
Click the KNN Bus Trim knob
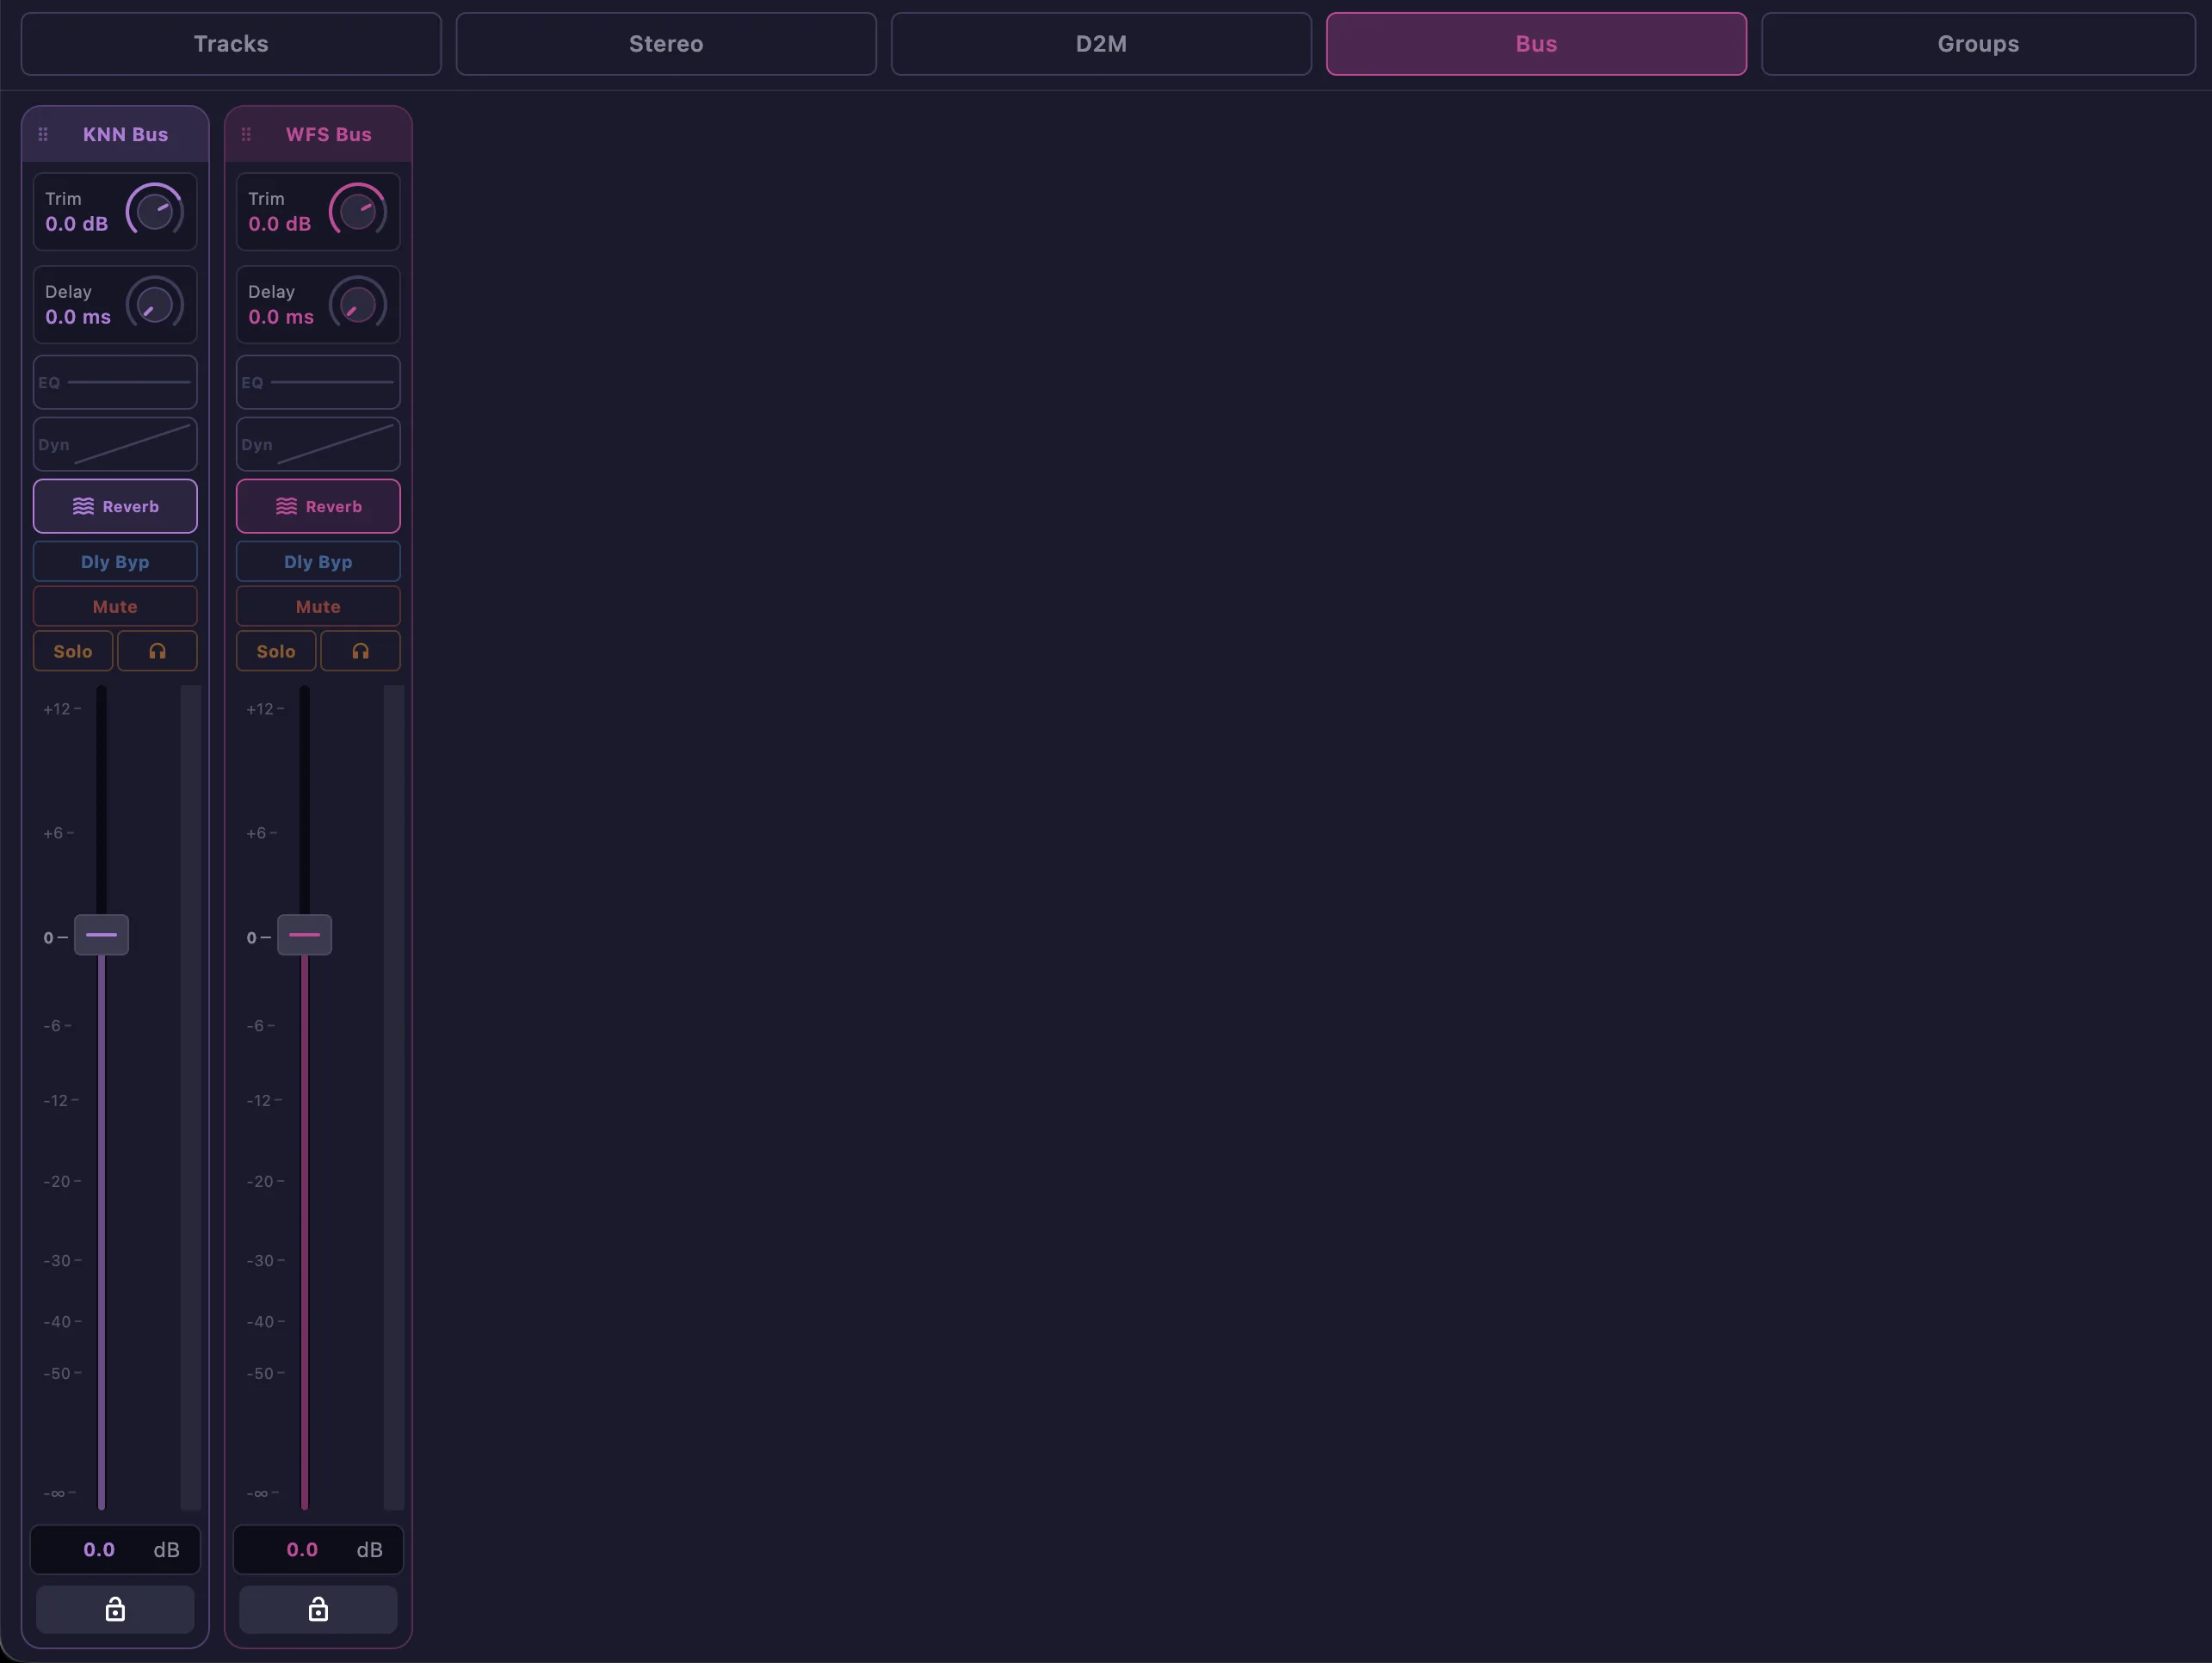coord(154,211)
